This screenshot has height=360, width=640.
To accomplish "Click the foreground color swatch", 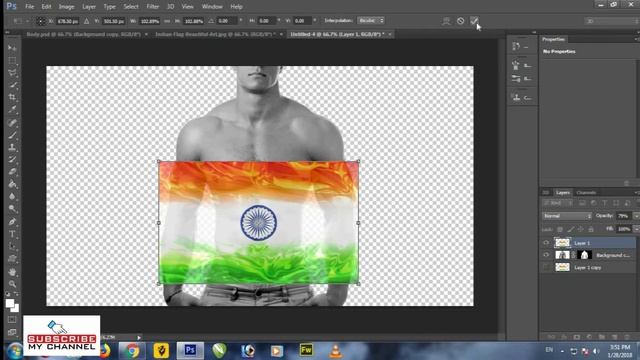I will tap(10, 304).
